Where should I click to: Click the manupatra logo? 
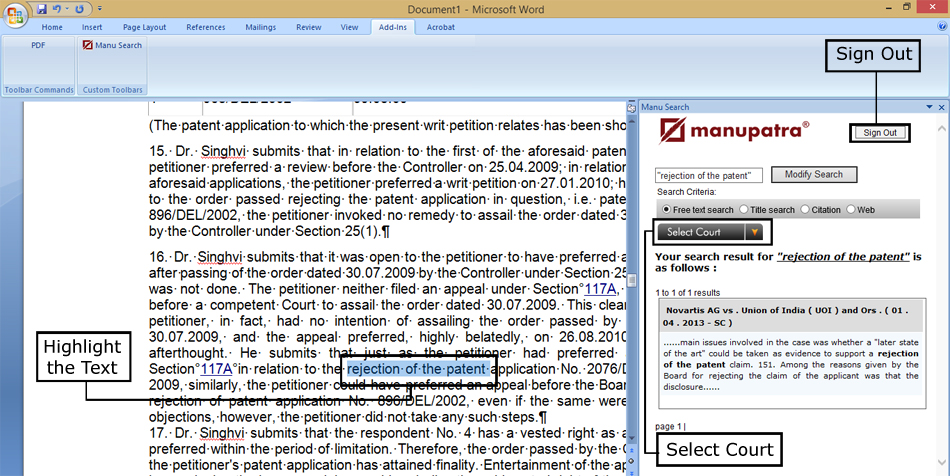point(734,130)
